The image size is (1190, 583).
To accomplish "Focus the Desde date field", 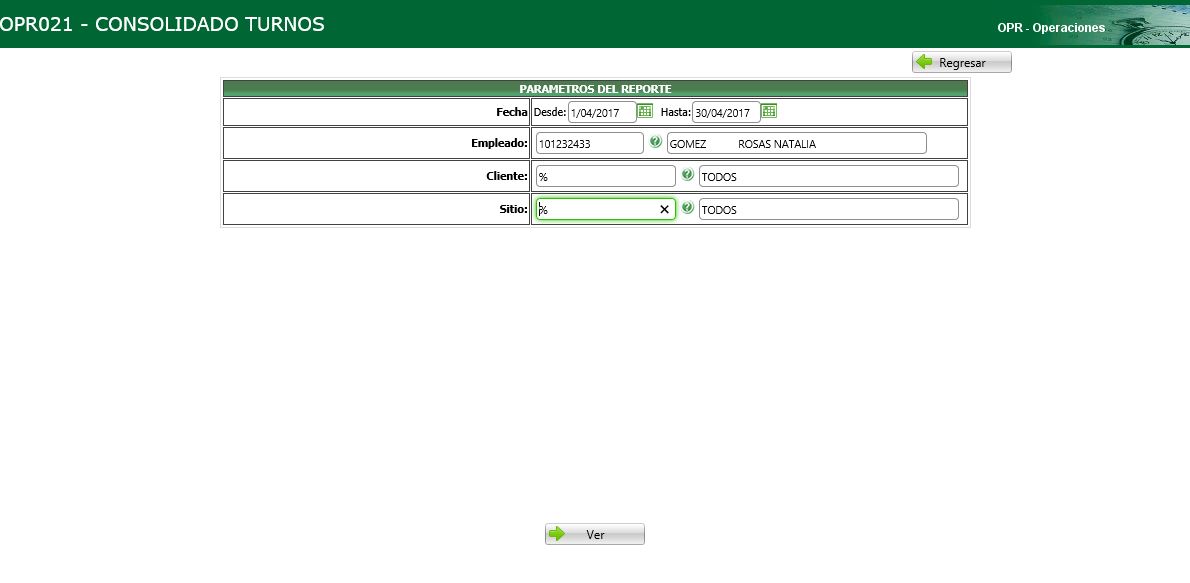I will pos(602,112).
